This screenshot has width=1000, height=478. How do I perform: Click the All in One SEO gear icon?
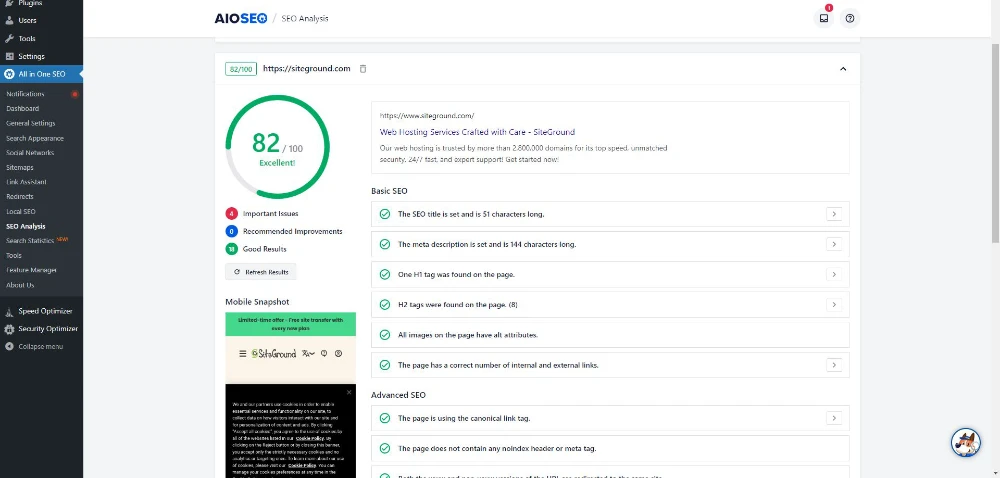(x=9, y=74)
